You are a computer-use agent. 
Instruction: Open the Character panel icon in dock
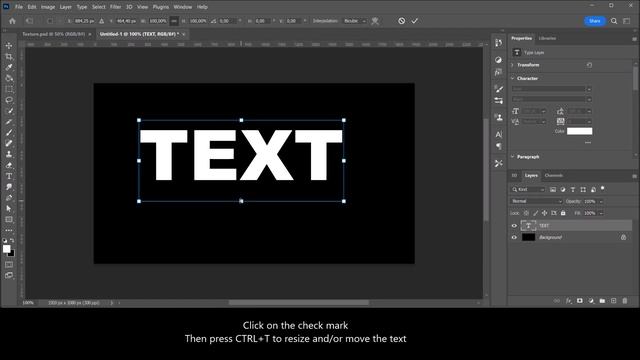[x=498, y=134]
